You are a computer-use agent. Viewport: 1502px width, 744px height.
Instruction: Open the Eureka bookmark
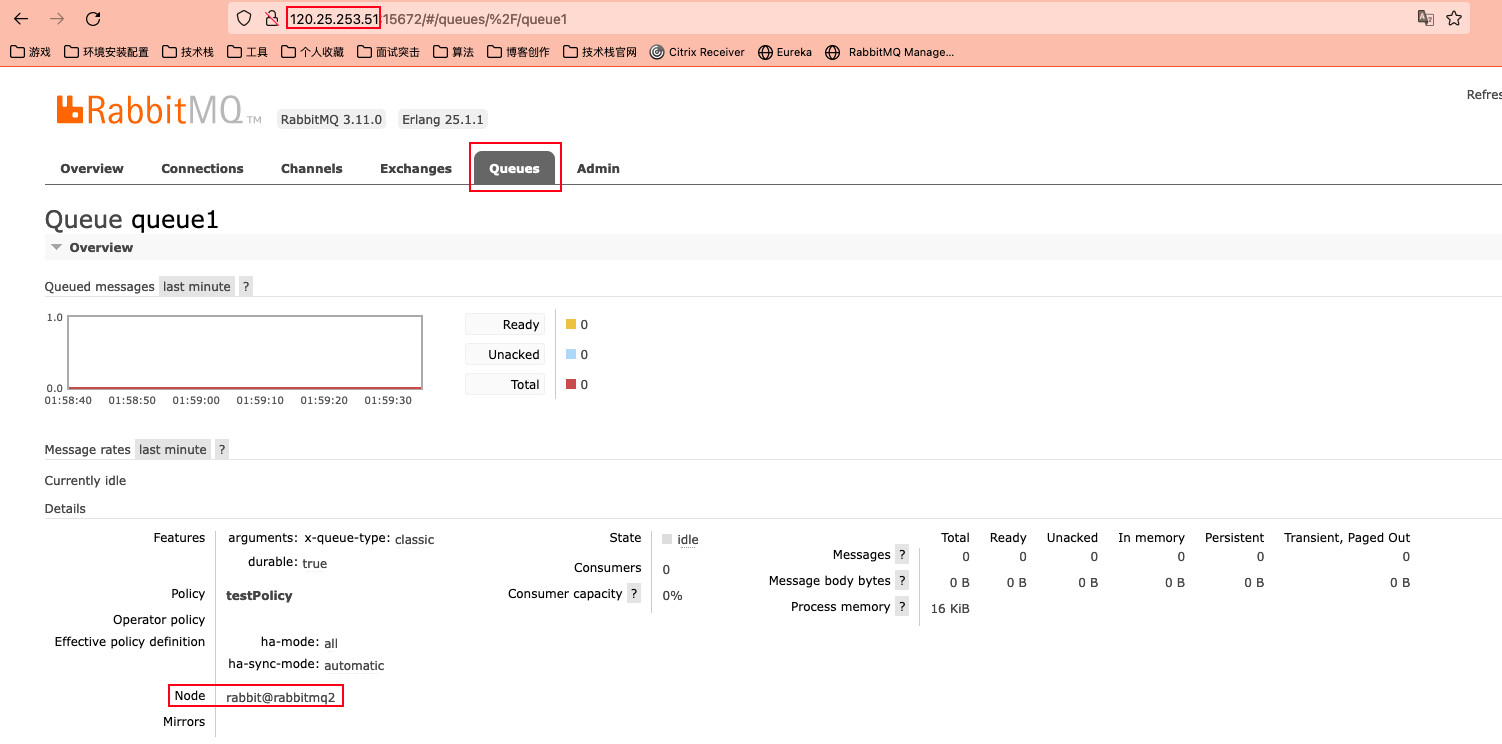tap(785, 52)
